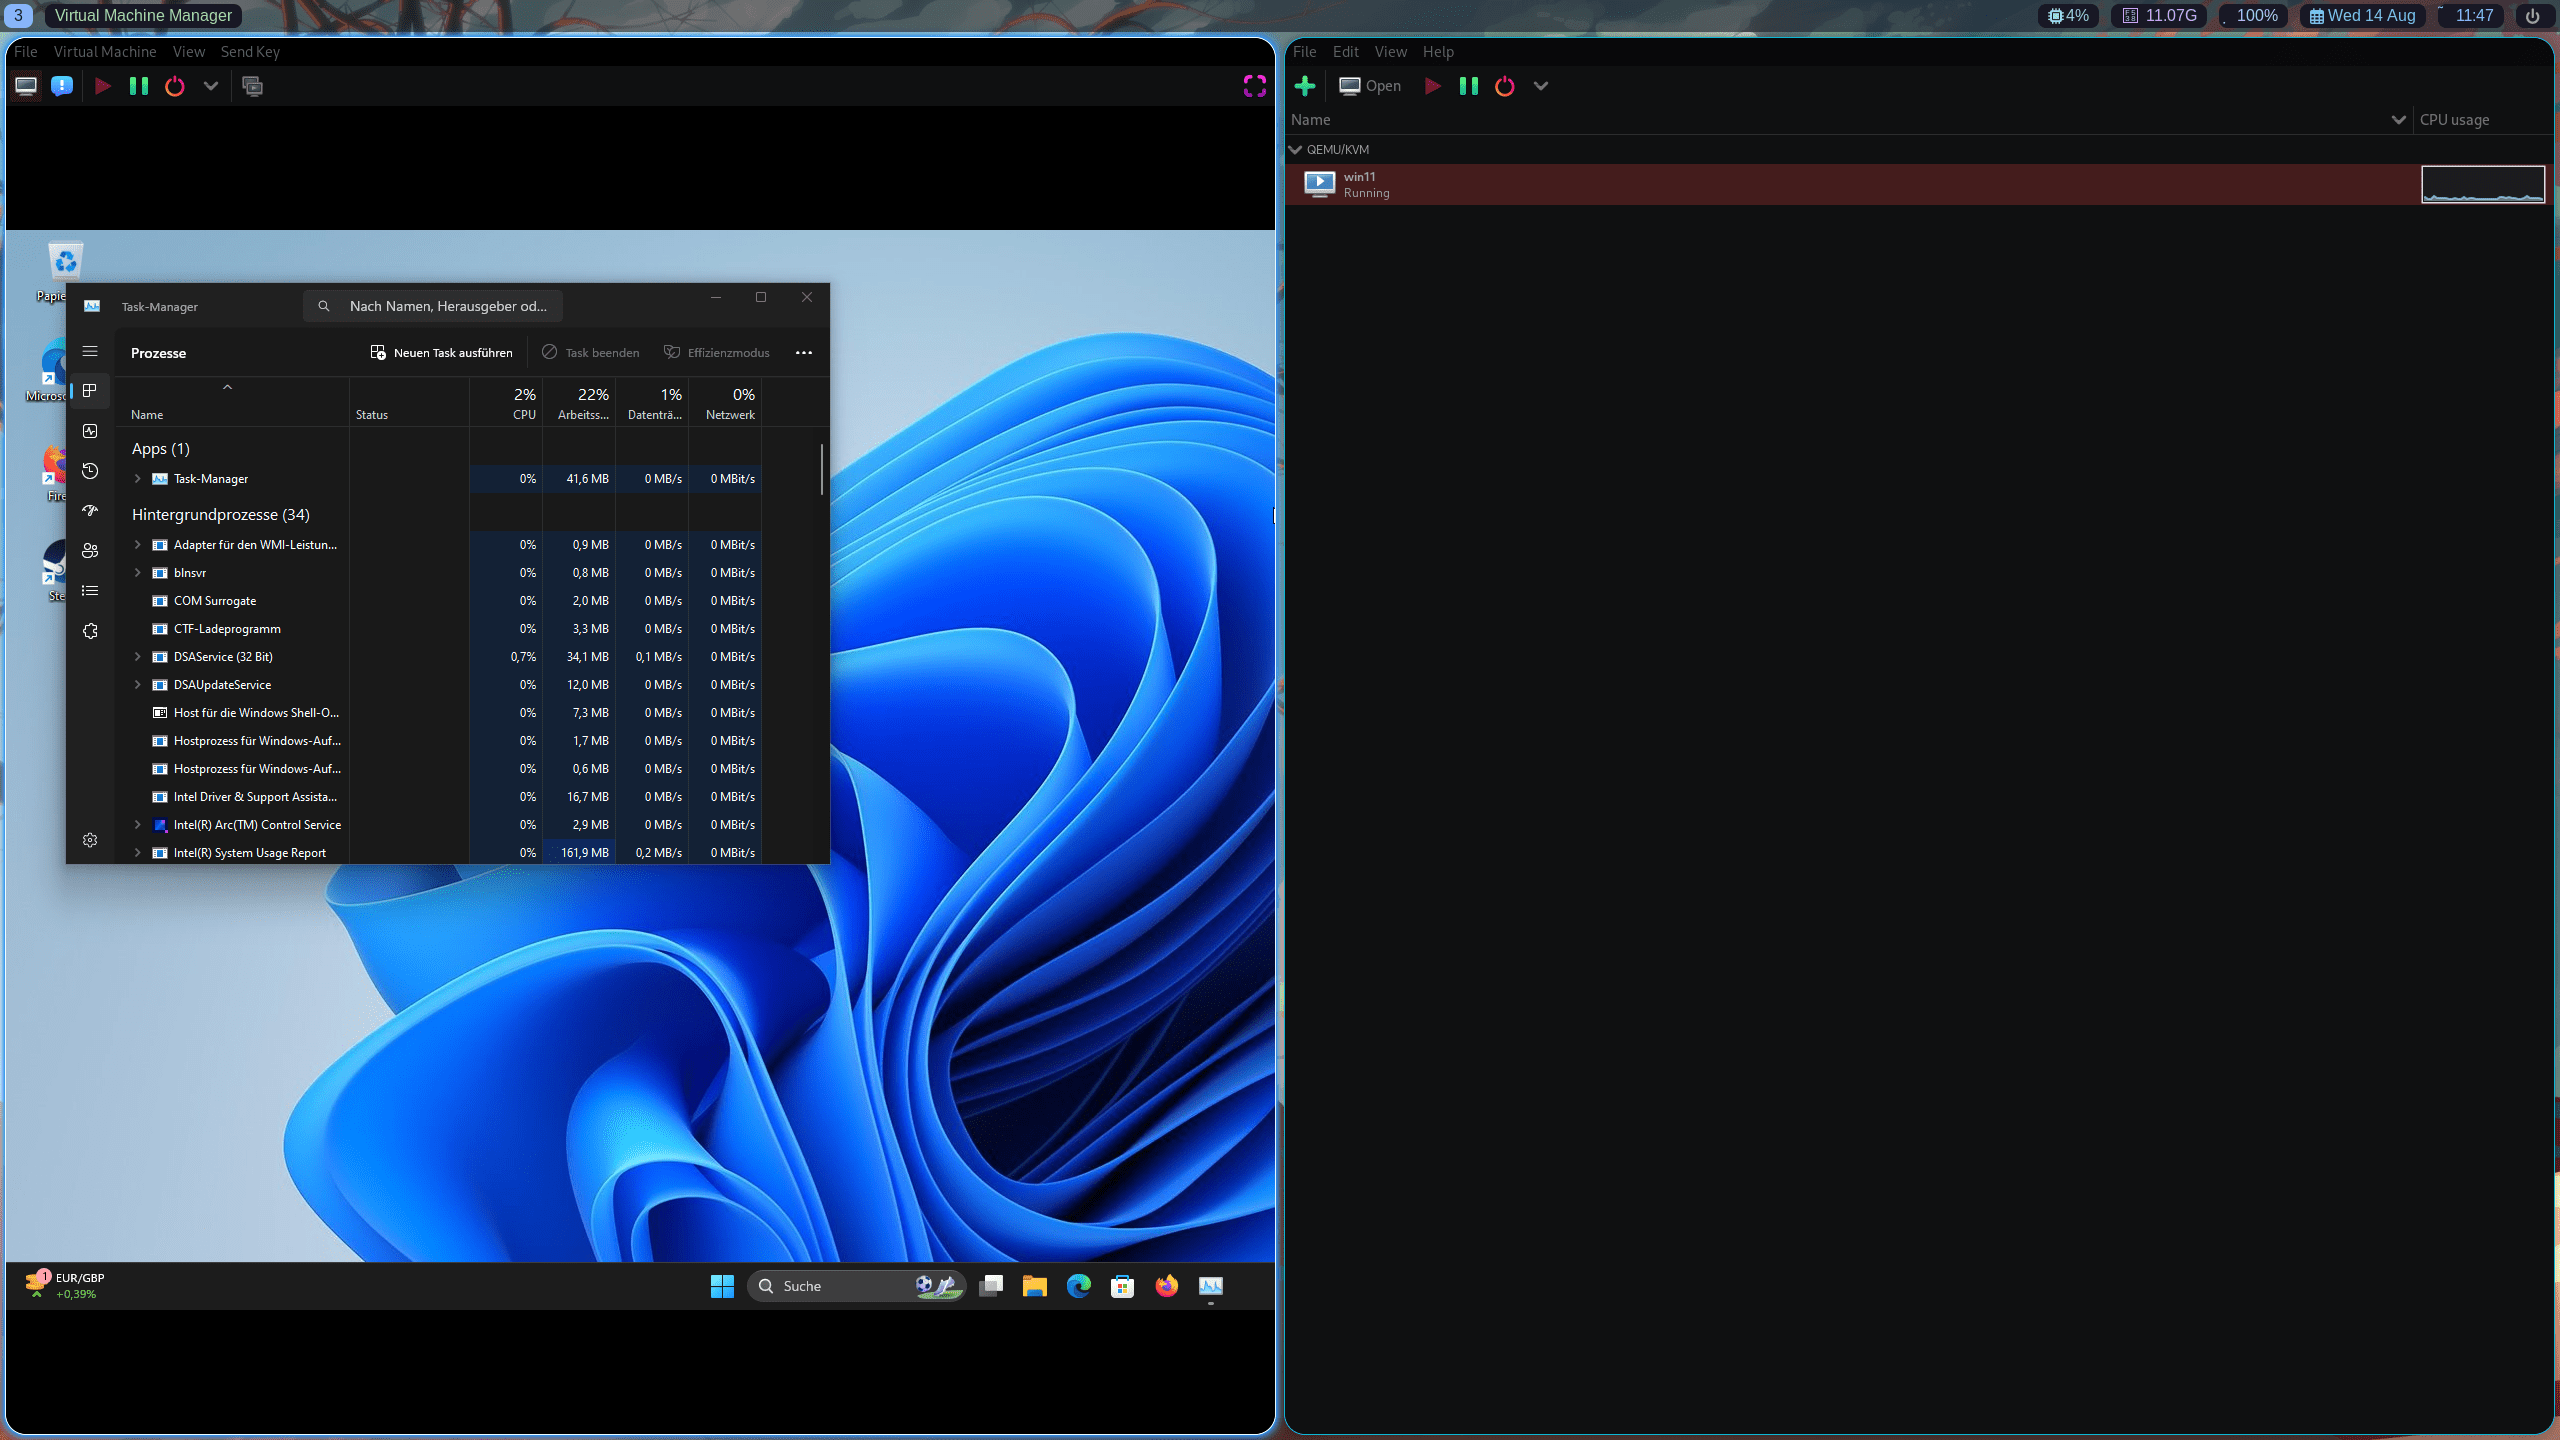Launch Microsoft Edge from Windows taskbar

(1079, 1286)
